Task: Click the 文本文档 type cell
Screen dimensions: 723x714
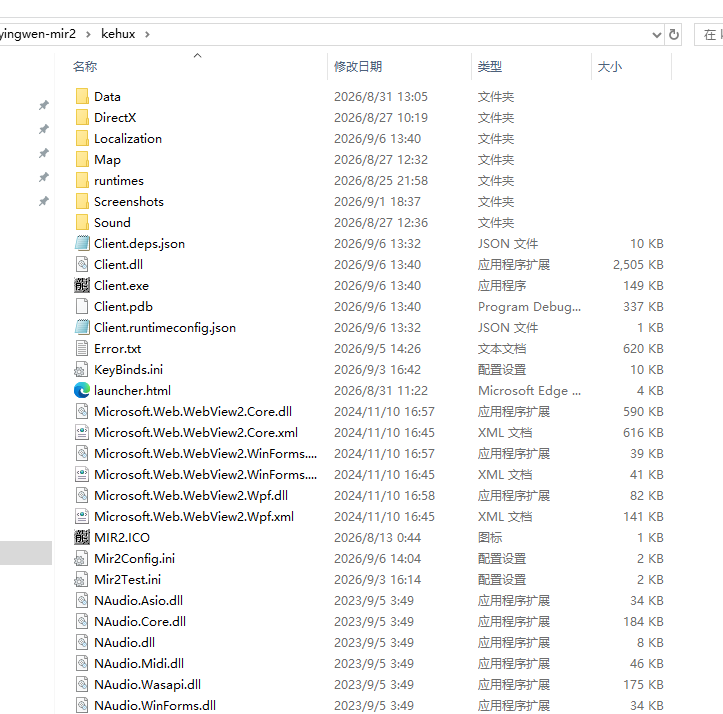Action: [502, 348]
